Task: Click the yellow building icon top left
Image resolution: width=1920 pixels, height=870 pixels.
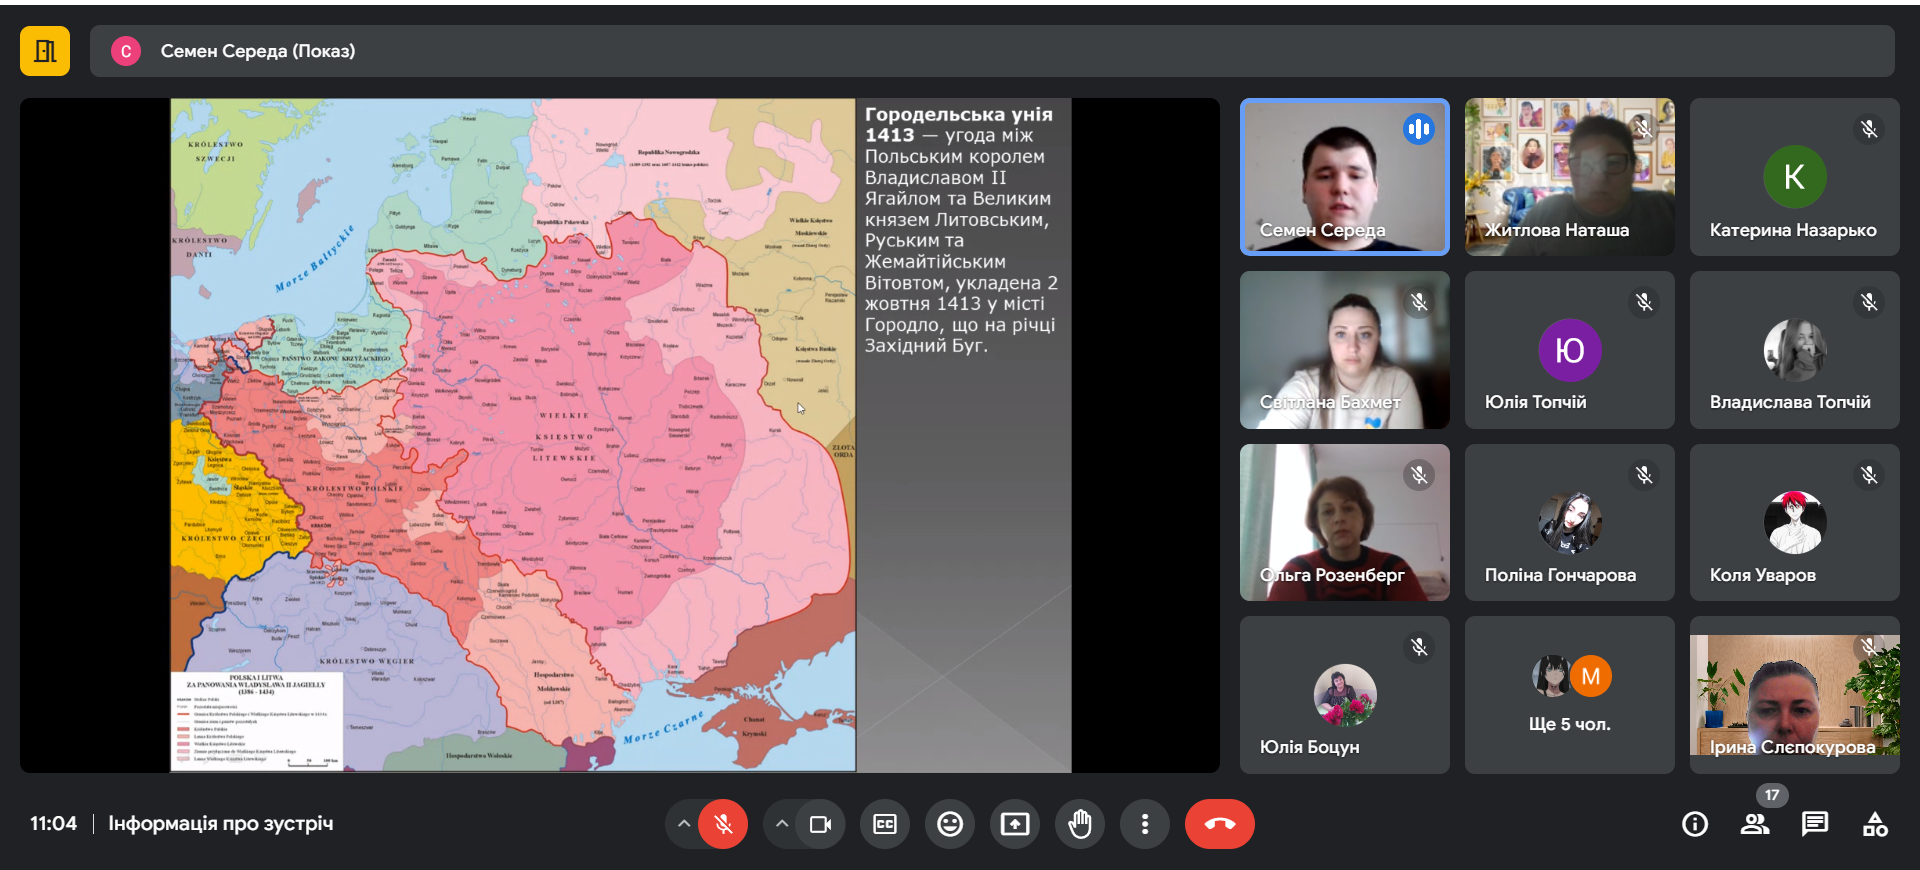Action: coord(45,51)
